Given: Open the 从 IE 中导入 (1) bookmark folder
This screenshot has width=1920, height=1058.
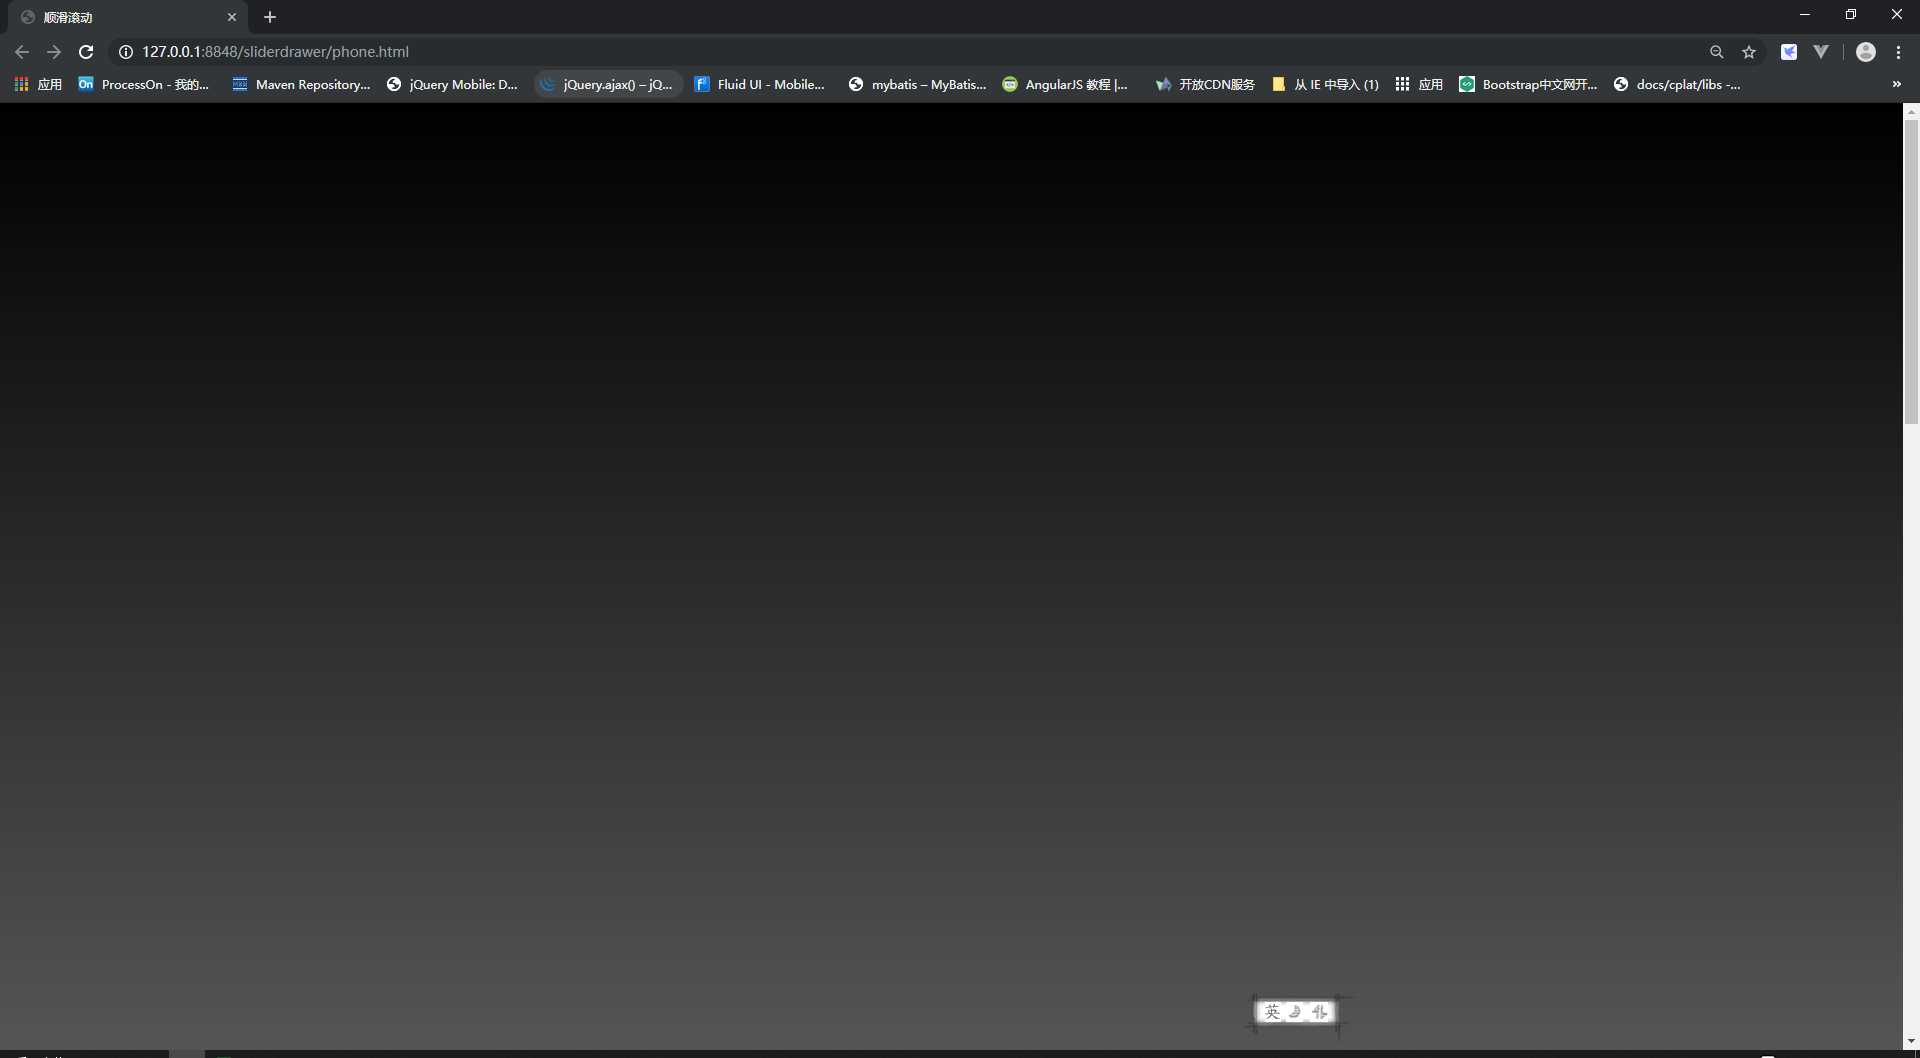Looking at the screenshot, I should coord(1325,85).
